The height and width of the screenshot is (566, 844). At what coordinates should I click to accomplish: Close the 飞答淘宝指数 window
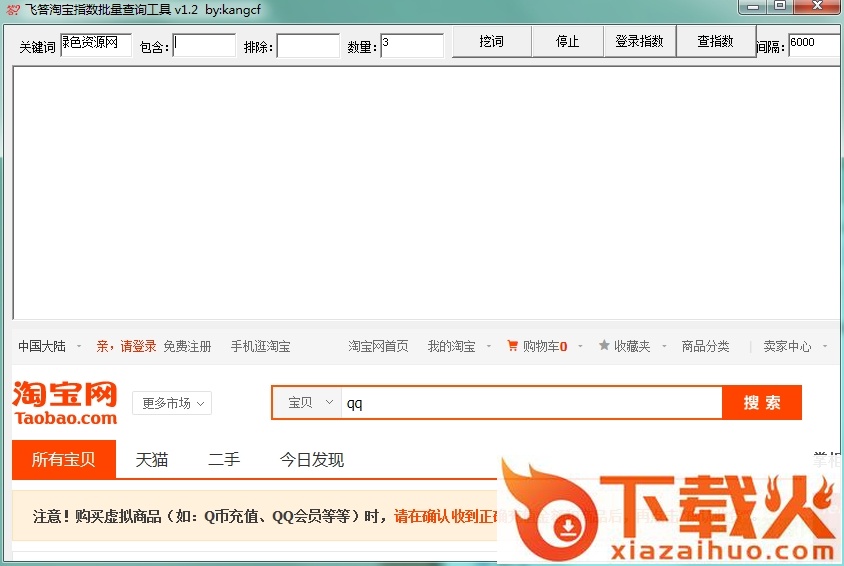point(817,6)
